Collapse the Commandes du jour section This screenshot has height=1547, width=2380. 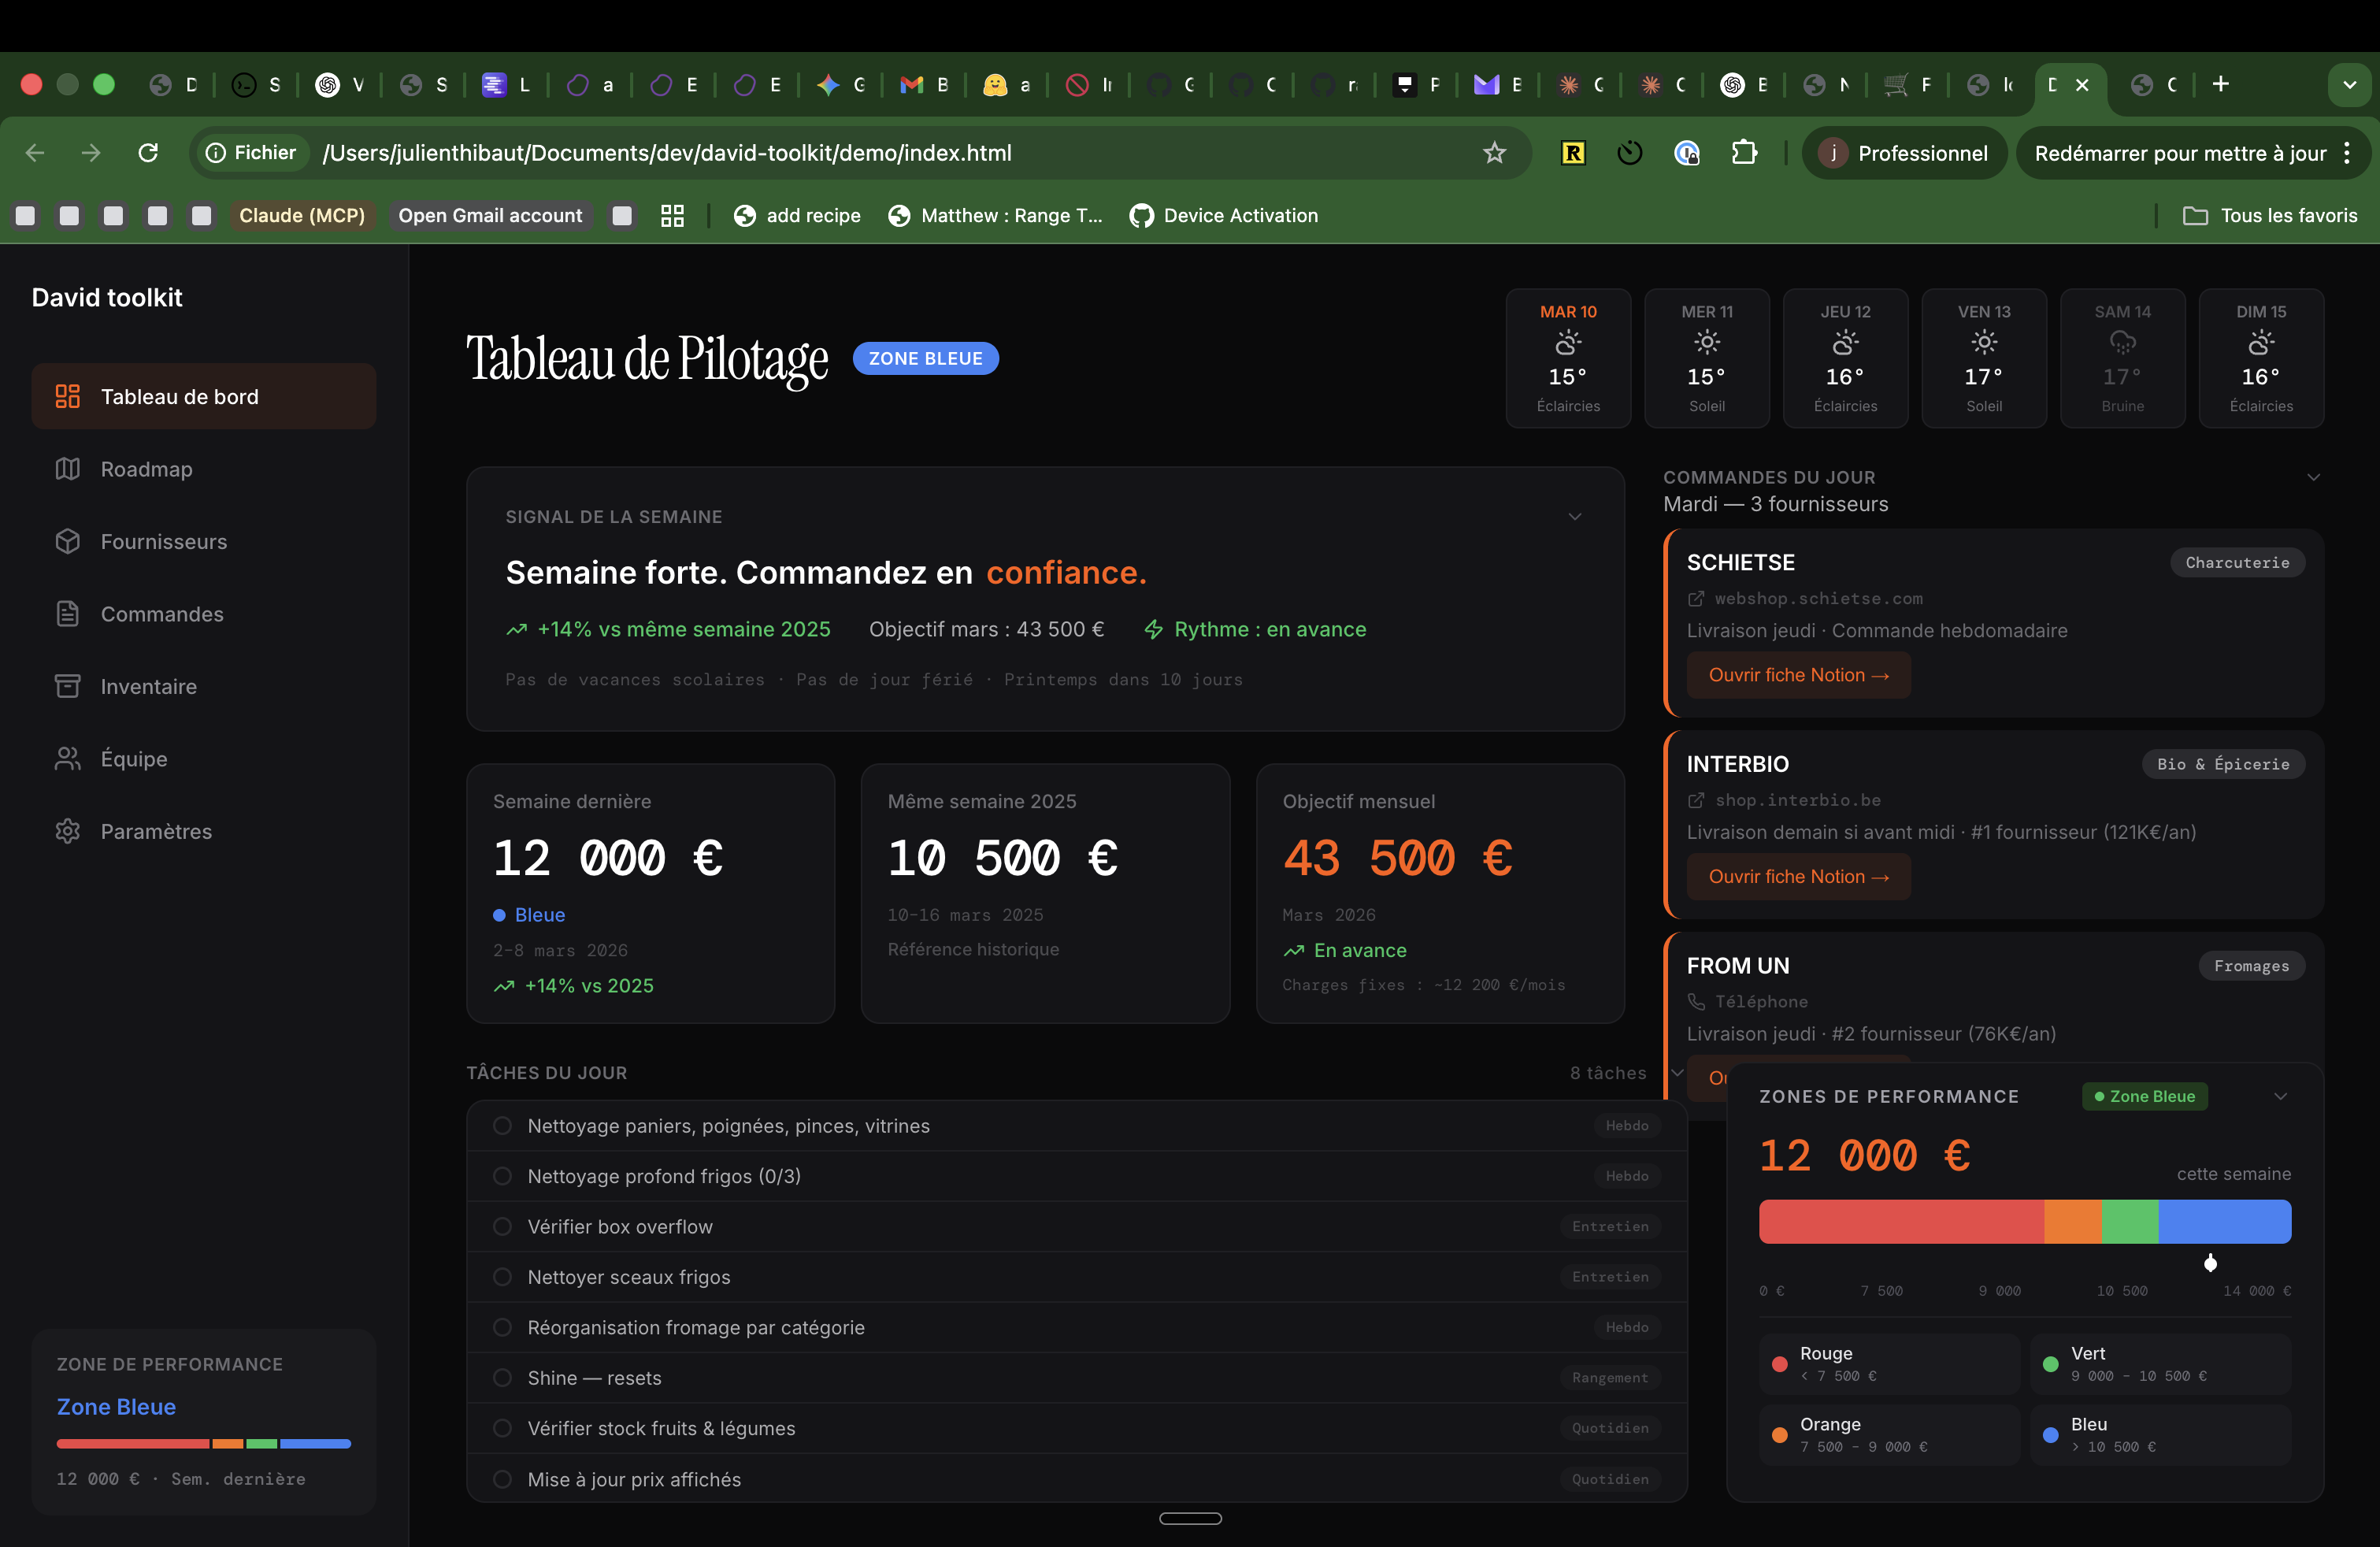[x=2312, y=478]
